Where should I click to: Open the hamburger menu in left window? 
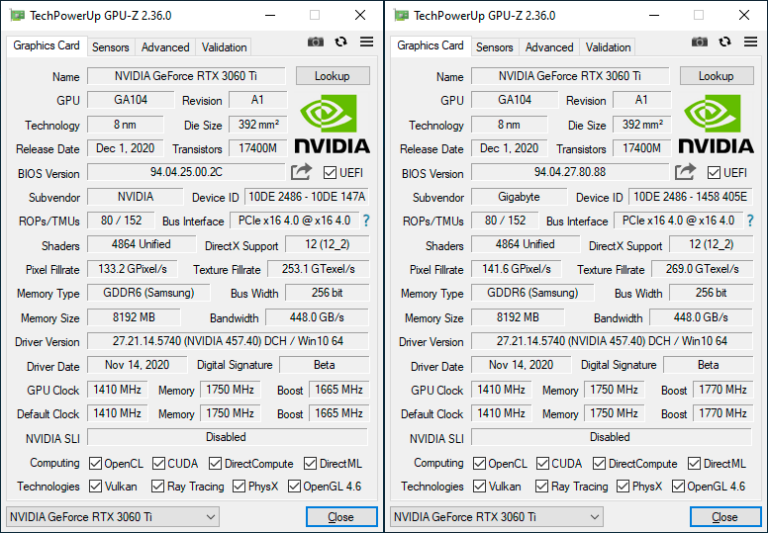pos(366,42)
